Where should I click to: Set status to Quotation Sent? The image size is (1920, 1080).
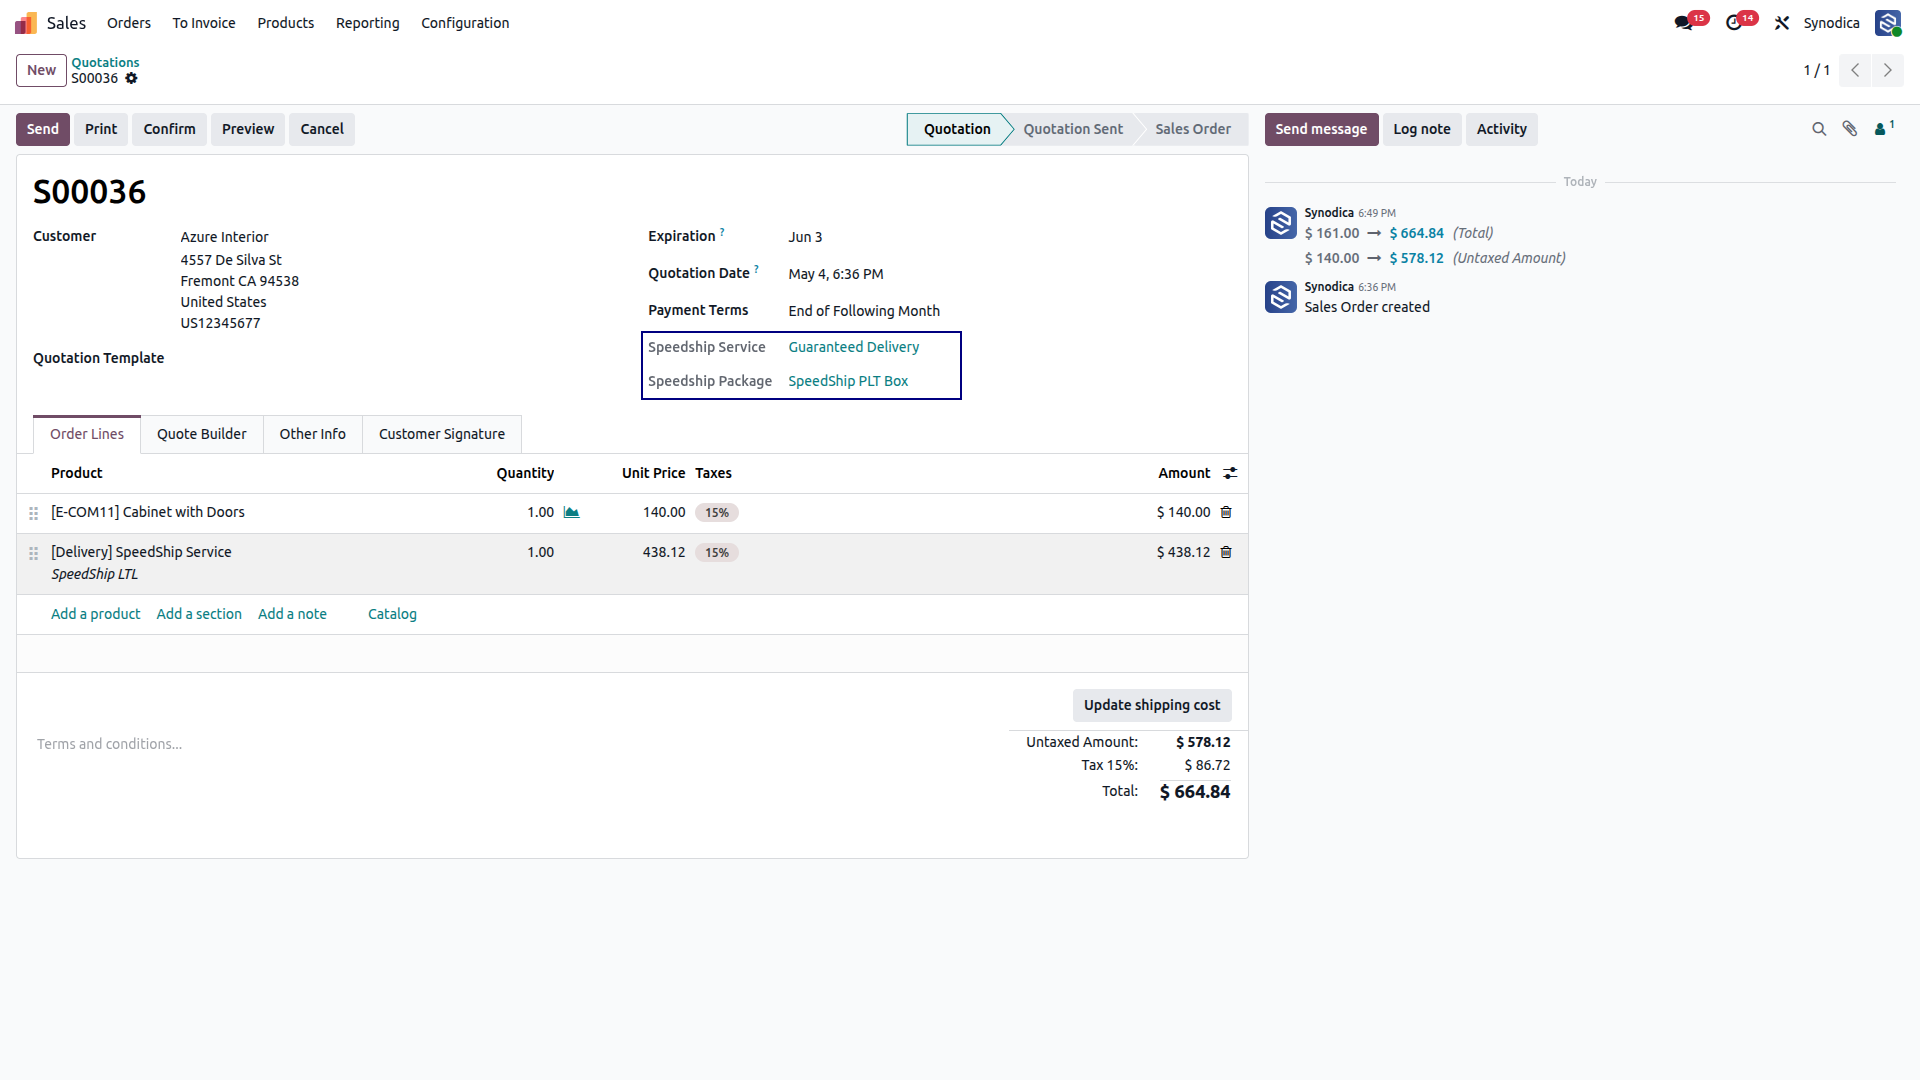point(1073,129)
